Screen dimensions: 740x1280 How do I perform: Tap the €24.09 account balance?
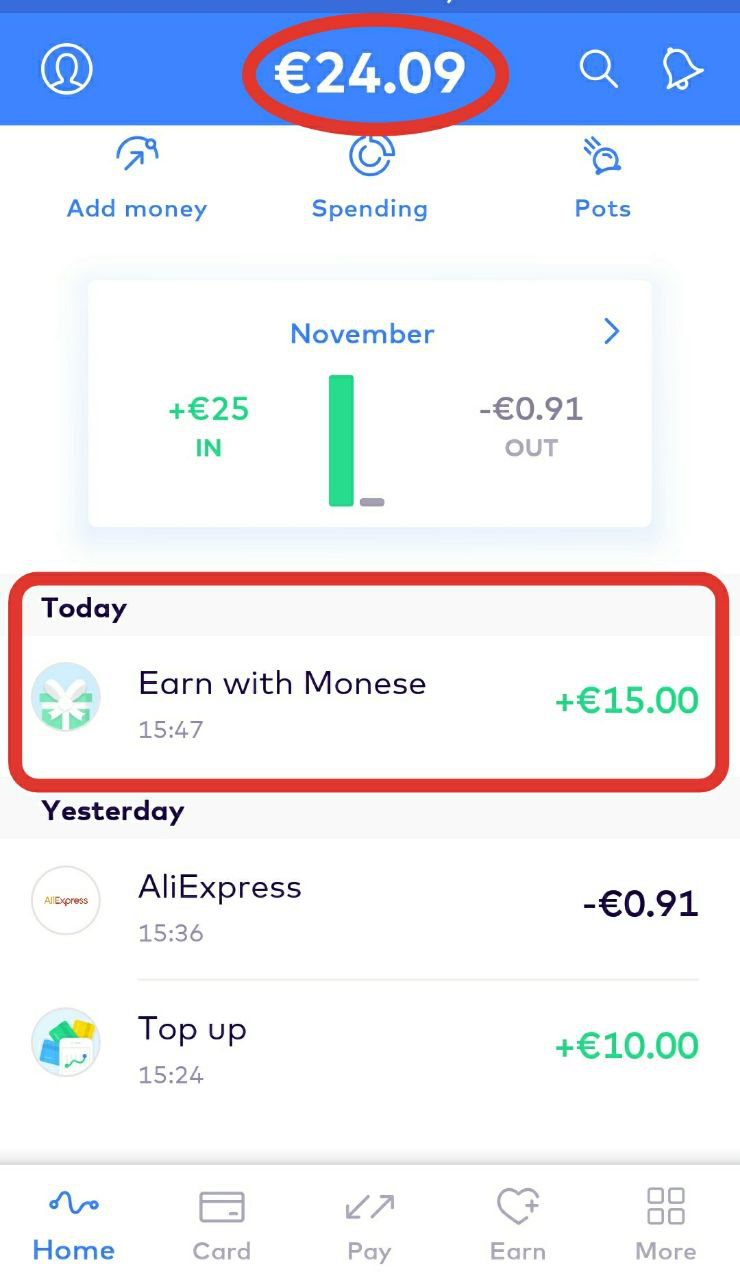point(371,74)
